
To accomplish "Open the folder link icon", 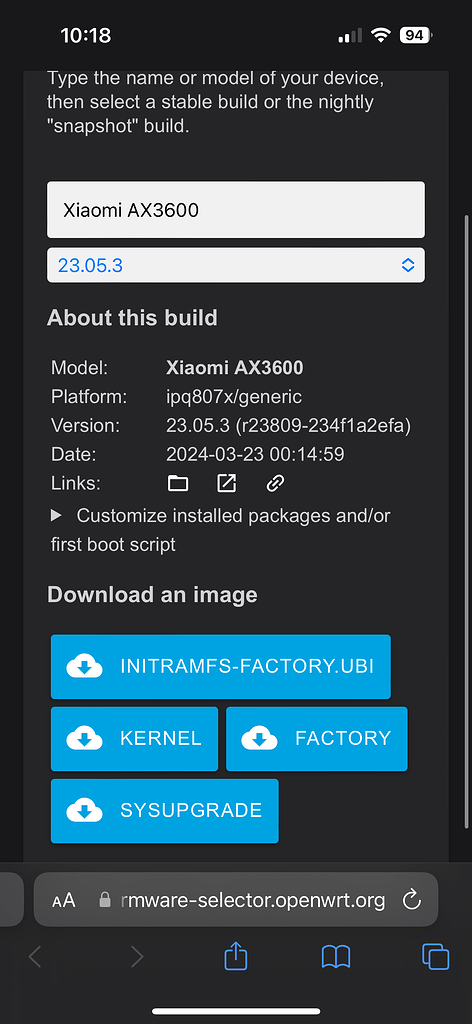I will (178, 483).
